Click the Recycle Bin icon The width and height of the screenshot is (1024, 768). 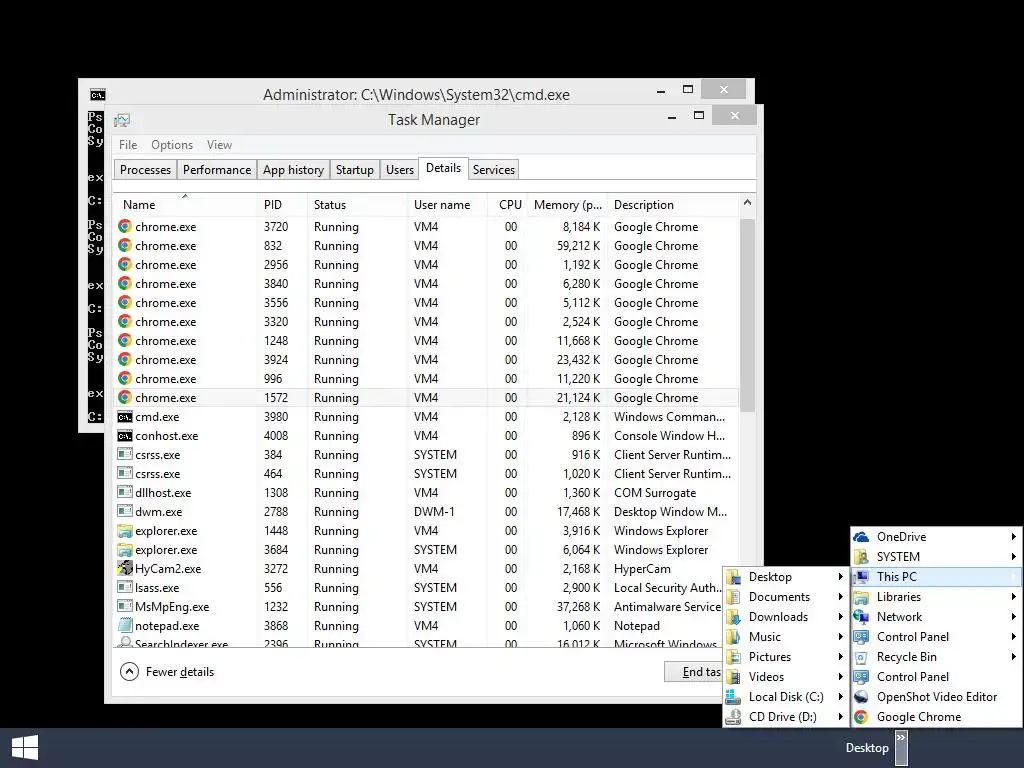pyautogui.click(x=861, y=657)
